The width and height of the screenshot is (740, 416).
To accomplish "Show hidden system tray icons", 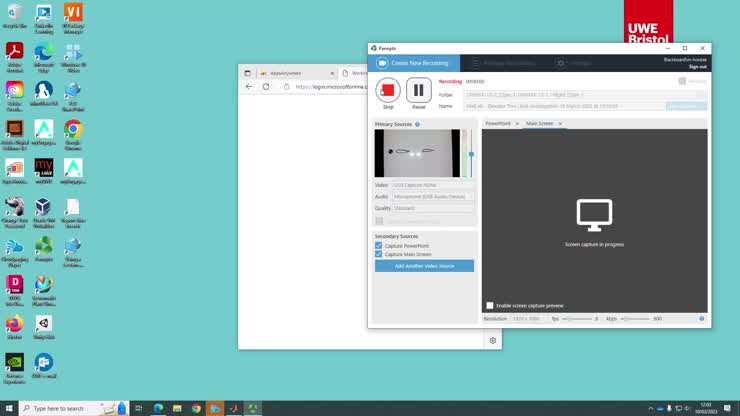I will pos(651,408).
